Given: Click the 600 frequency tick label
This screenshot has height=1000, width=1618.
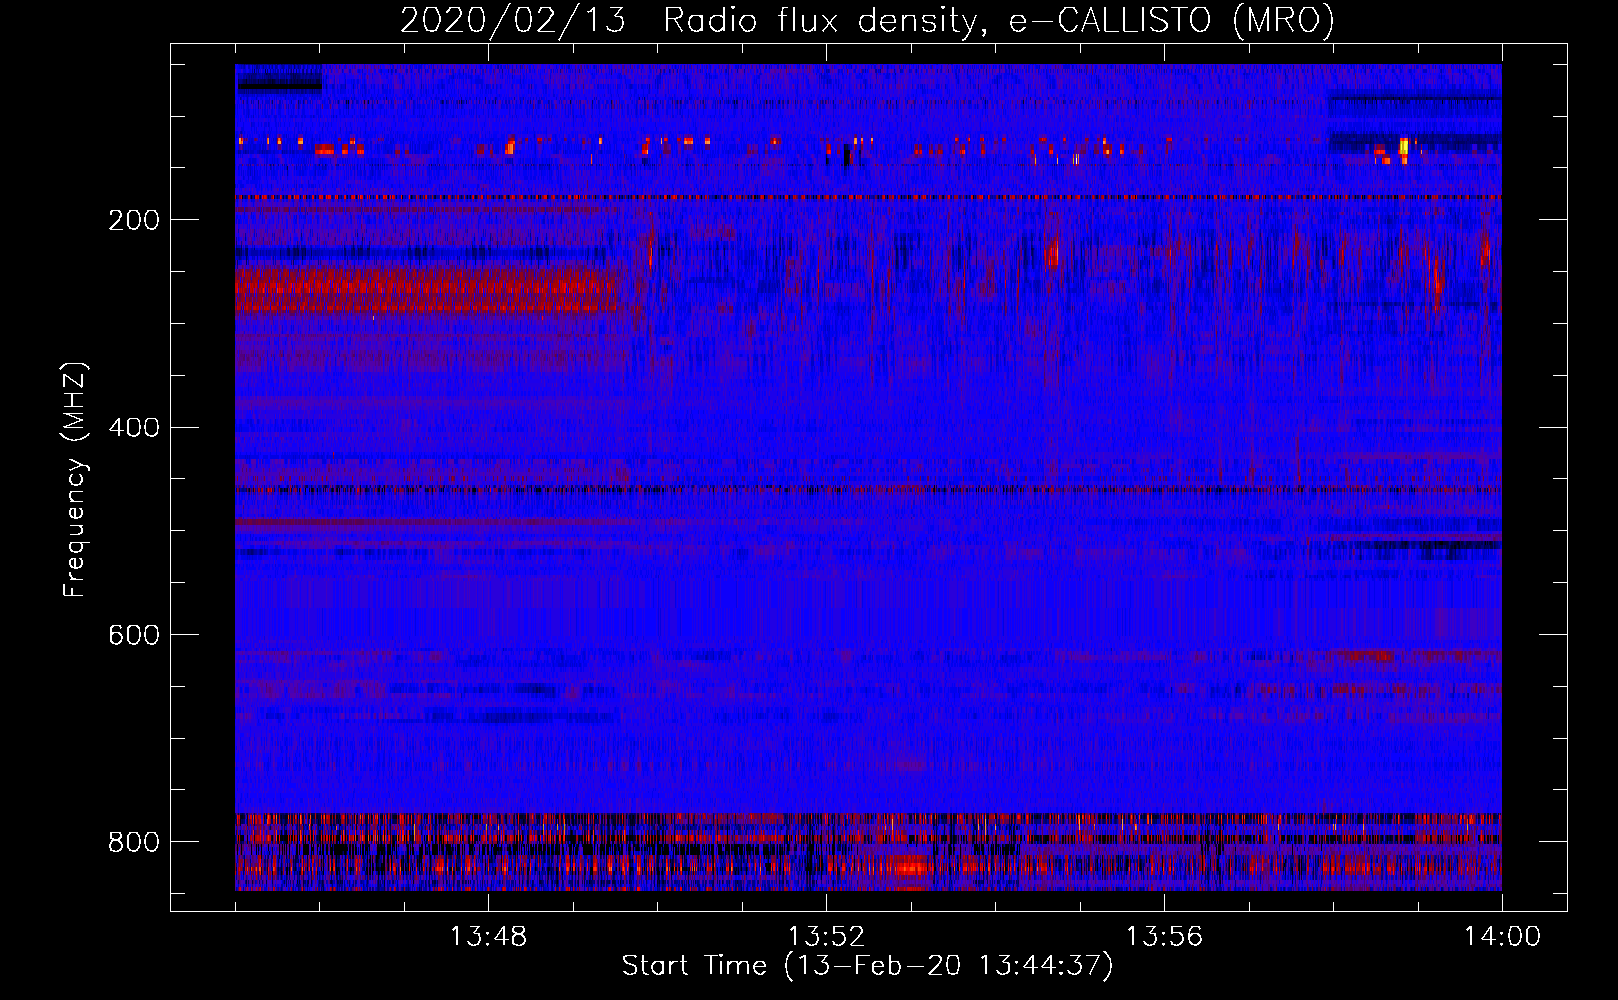Looking at the screenshot, I should (133, 635).
